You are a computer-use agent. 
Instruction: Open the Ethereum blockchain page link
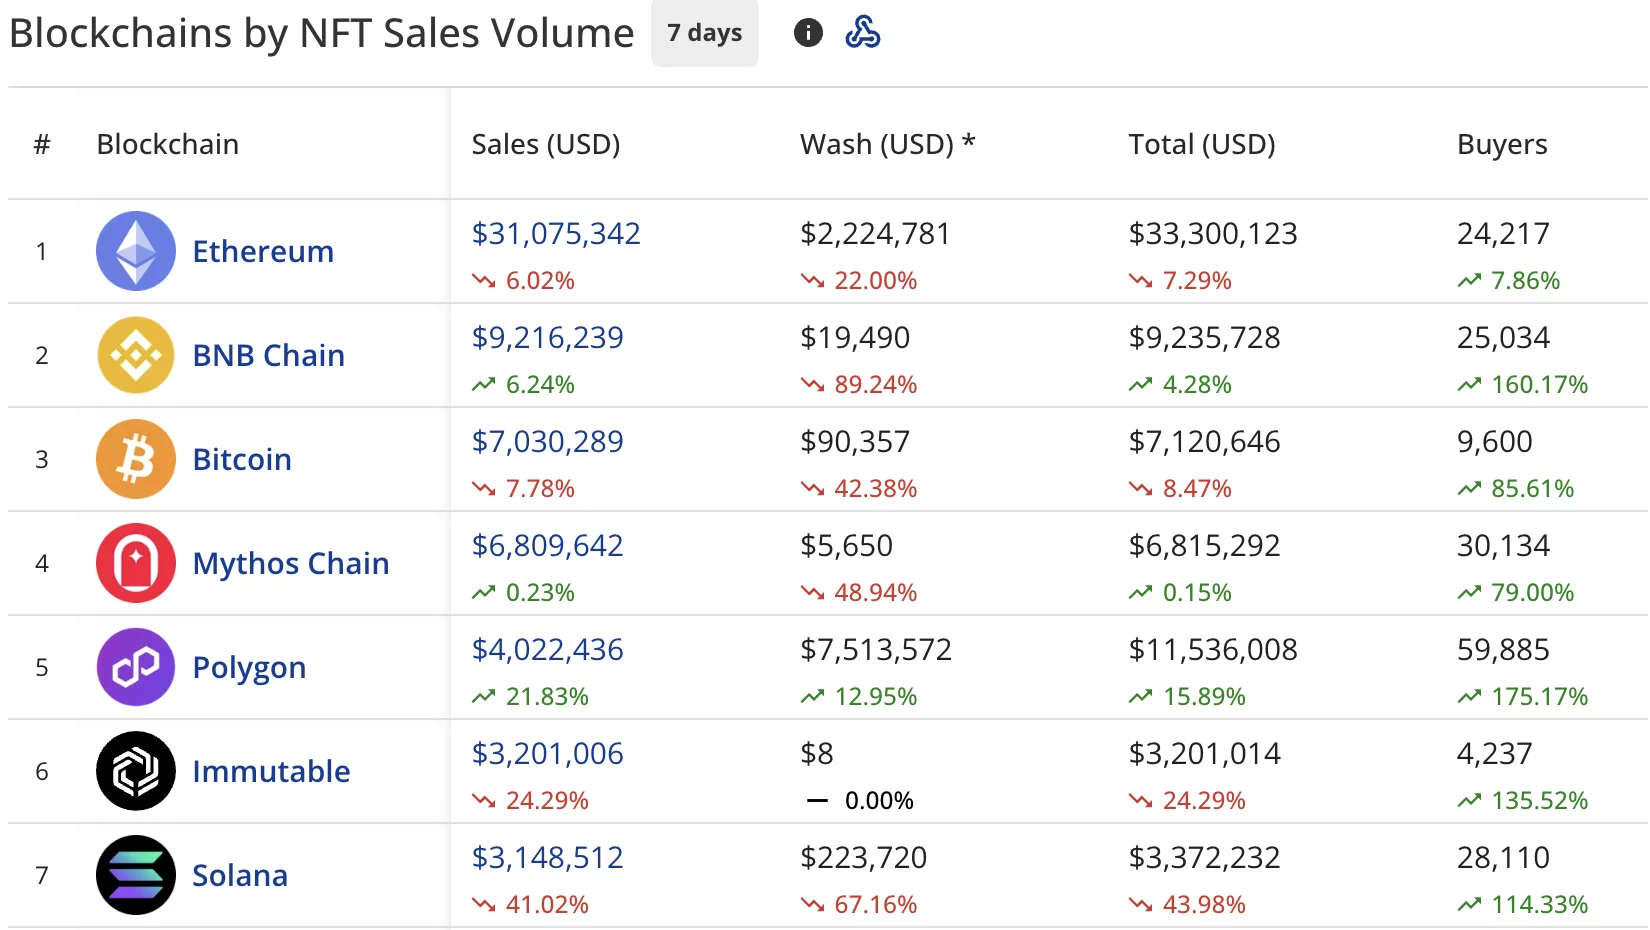262,251
